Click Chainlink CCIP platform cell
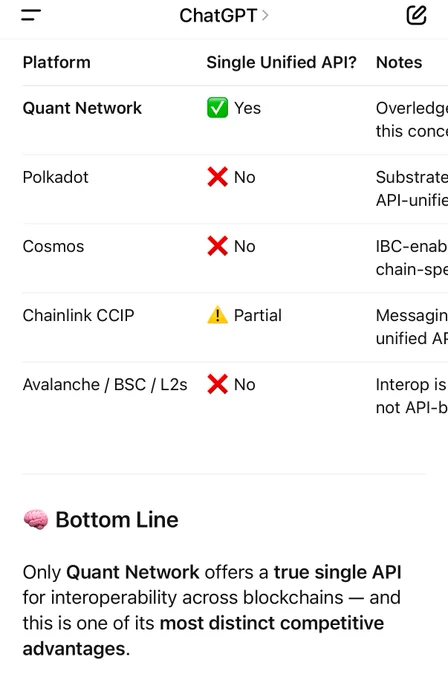This screenshot has width=448, height=680. click(78, 315)
